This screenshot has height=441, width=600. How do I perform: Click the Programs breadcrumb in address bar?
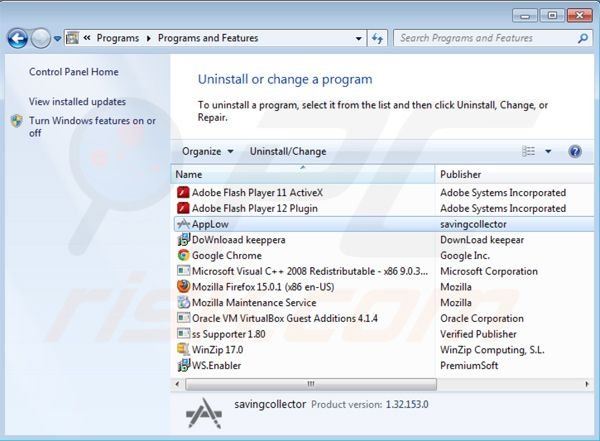pyautogui.click(x=117, y=38)
